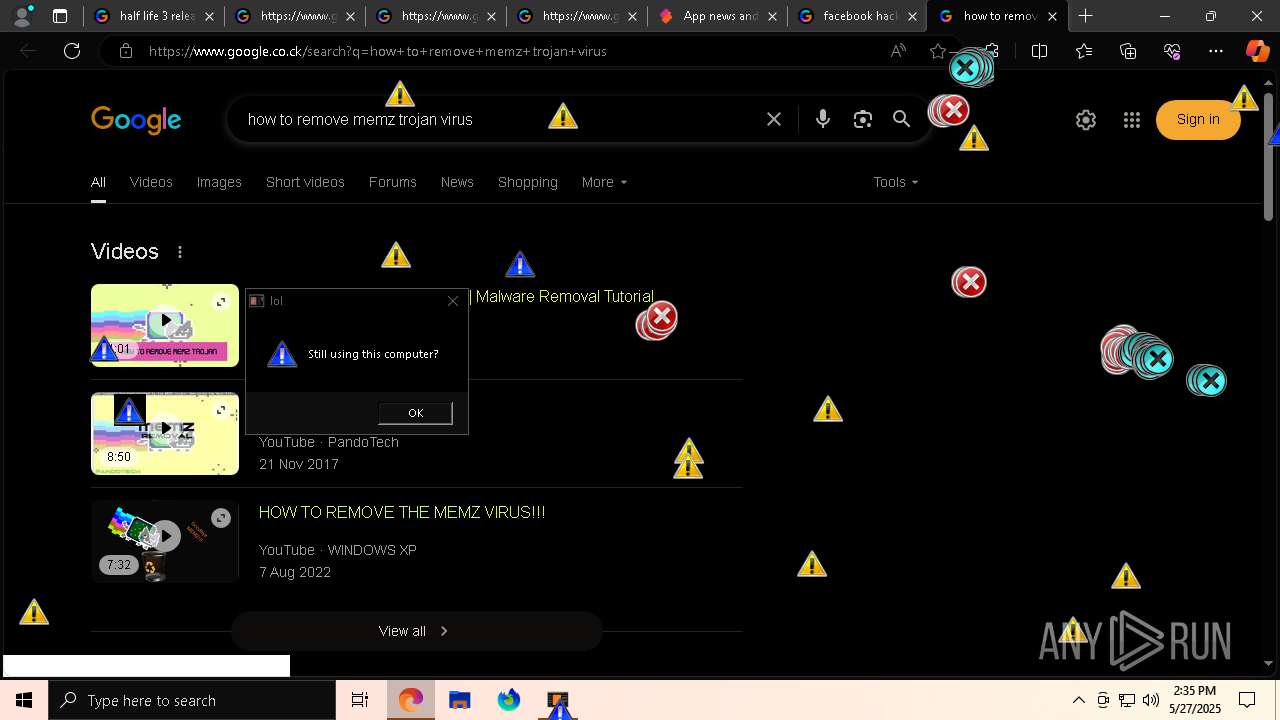This screenshot has width=1280, height=720.
Task: Open Google quick settings gear
Action: [x=1086, y=120]
